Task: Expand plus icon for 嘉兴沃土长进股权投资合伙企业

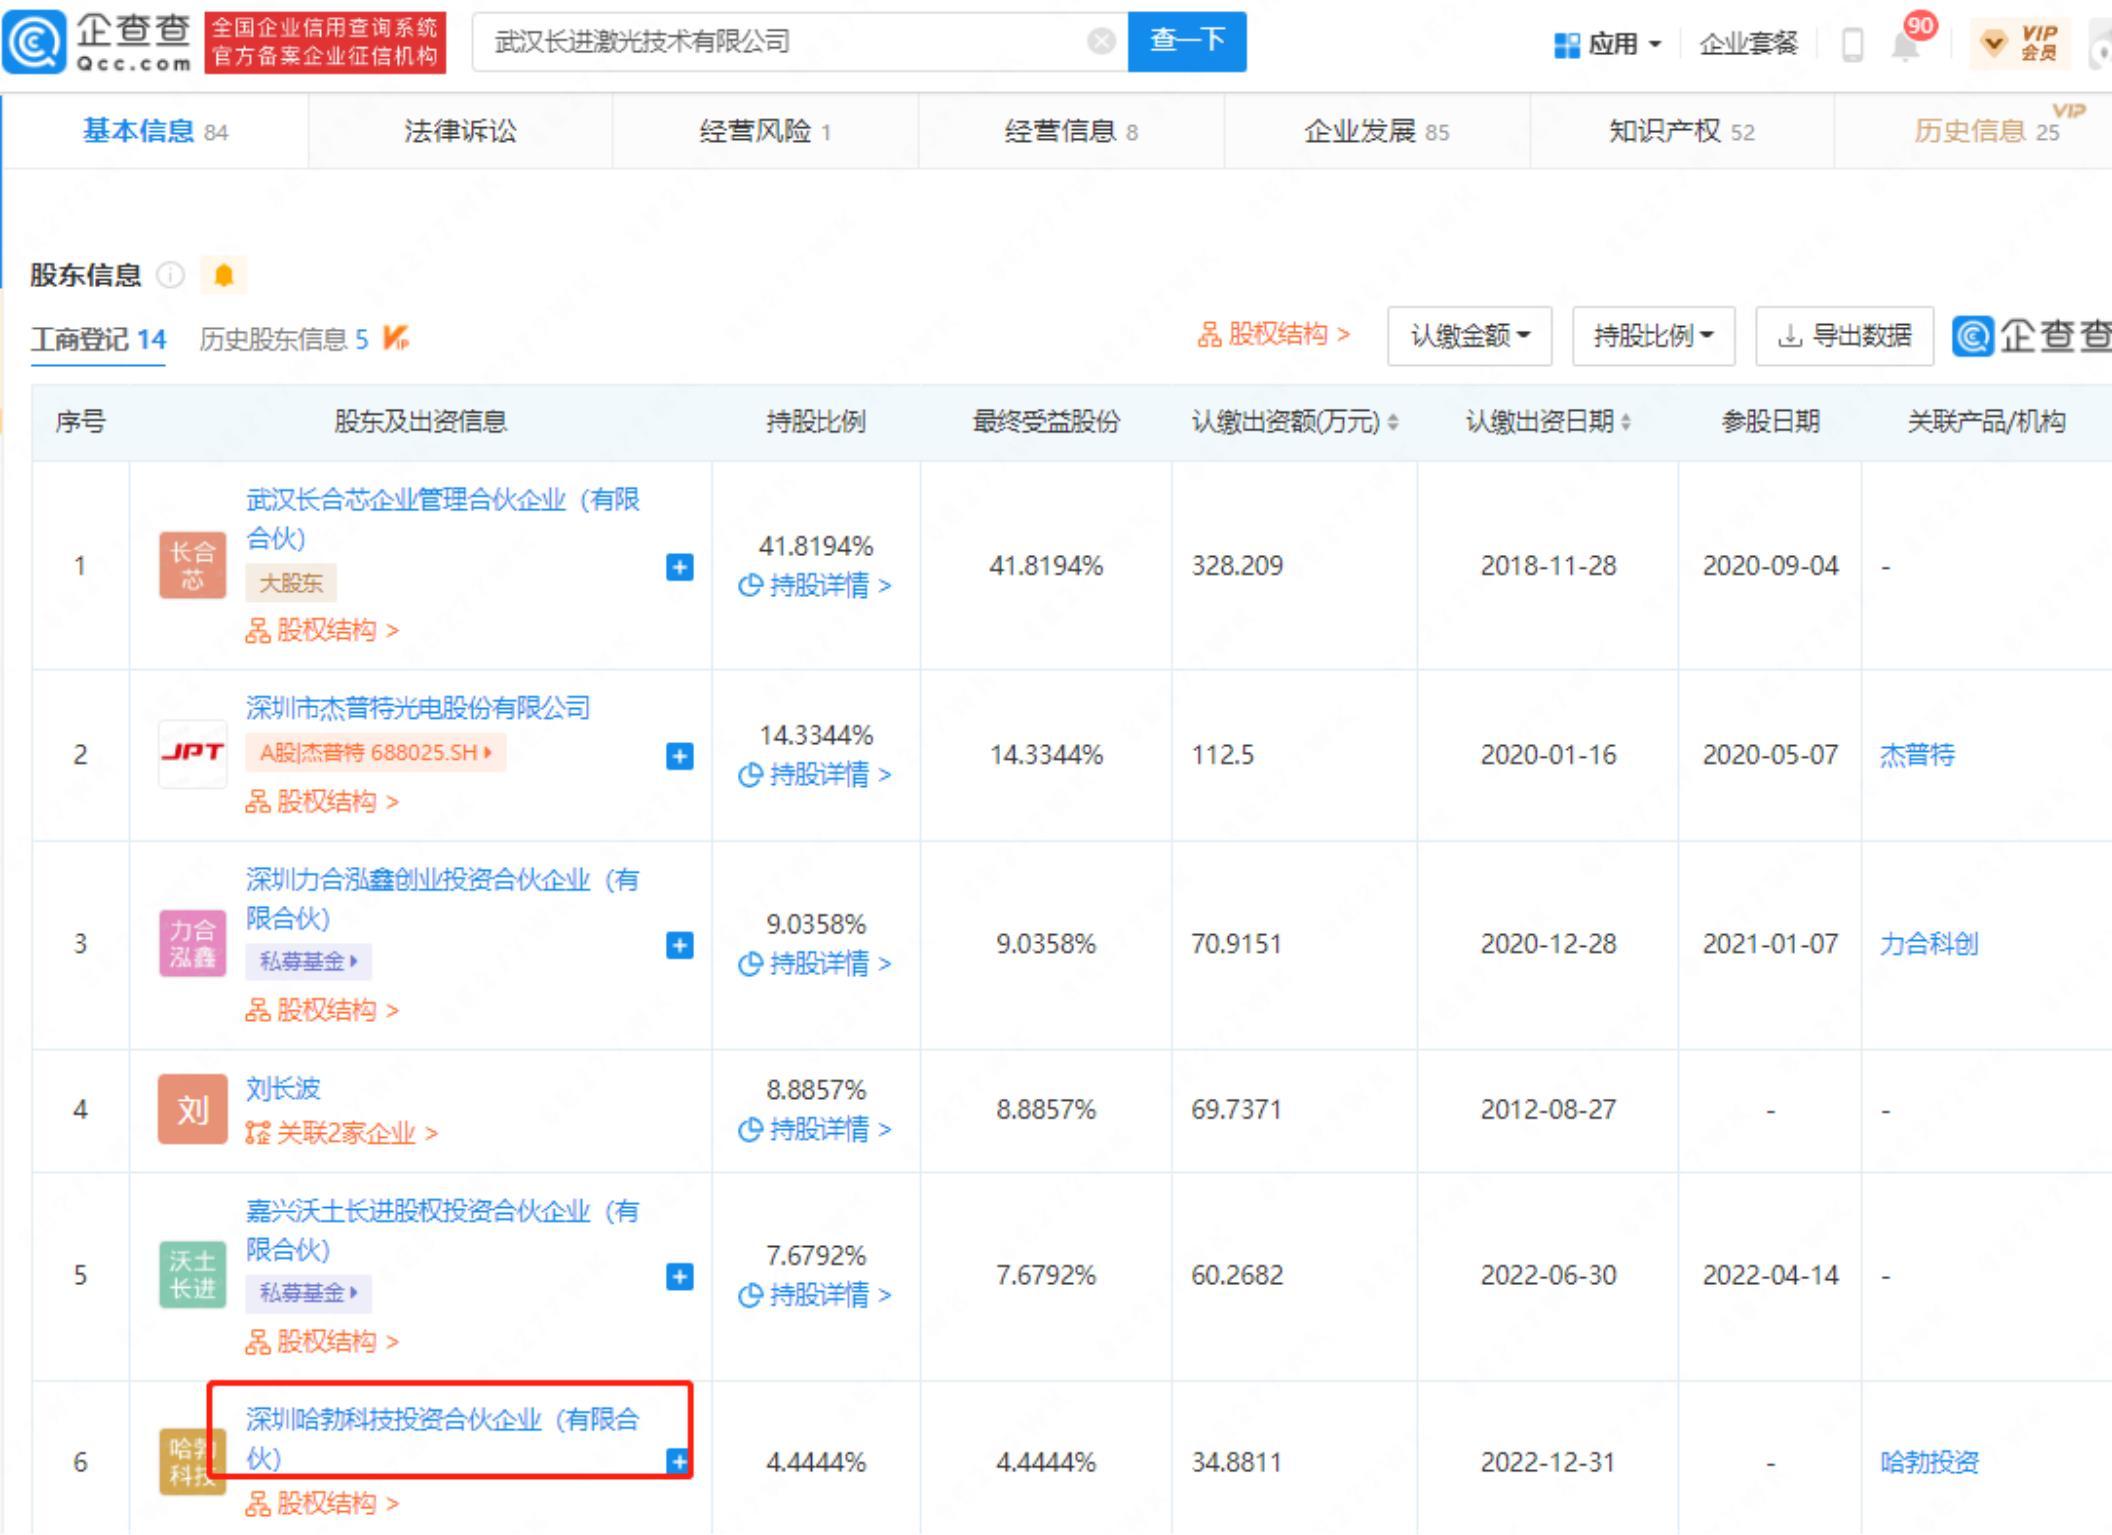Action: (679, 1276)
